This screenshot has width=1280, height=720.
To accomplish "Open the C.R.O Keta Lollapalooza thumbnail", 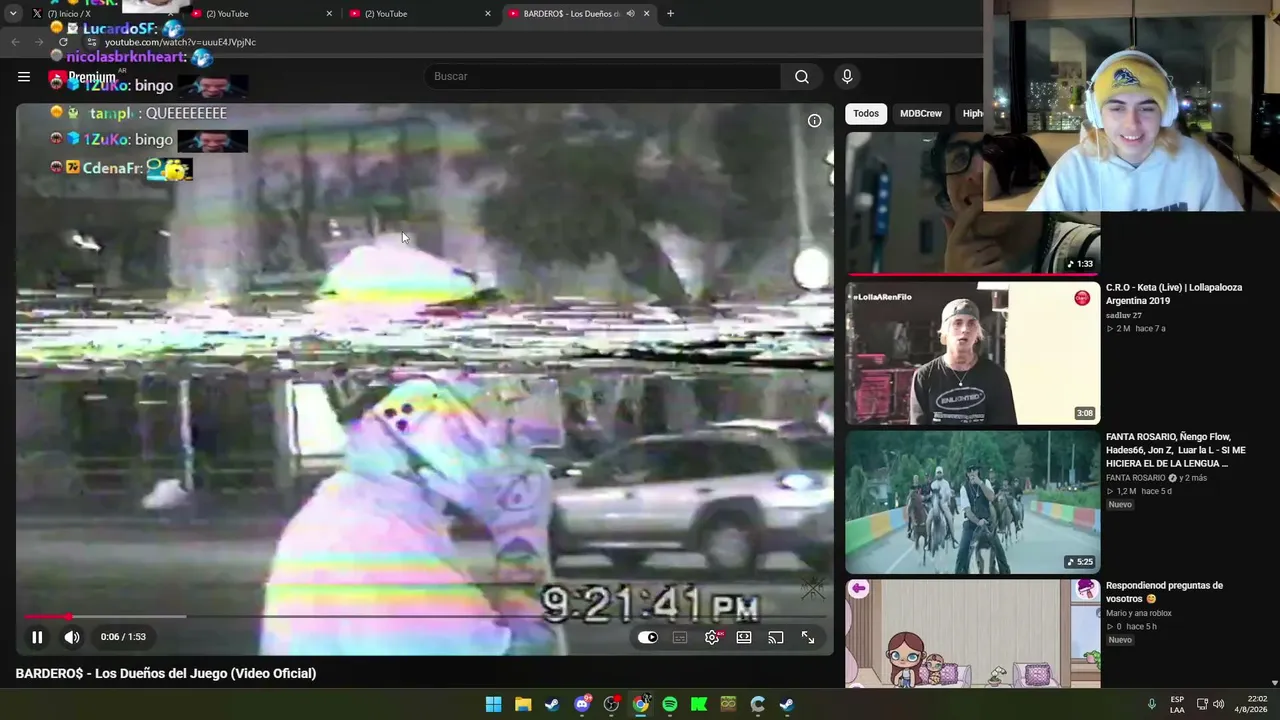I will click(973, 353).
